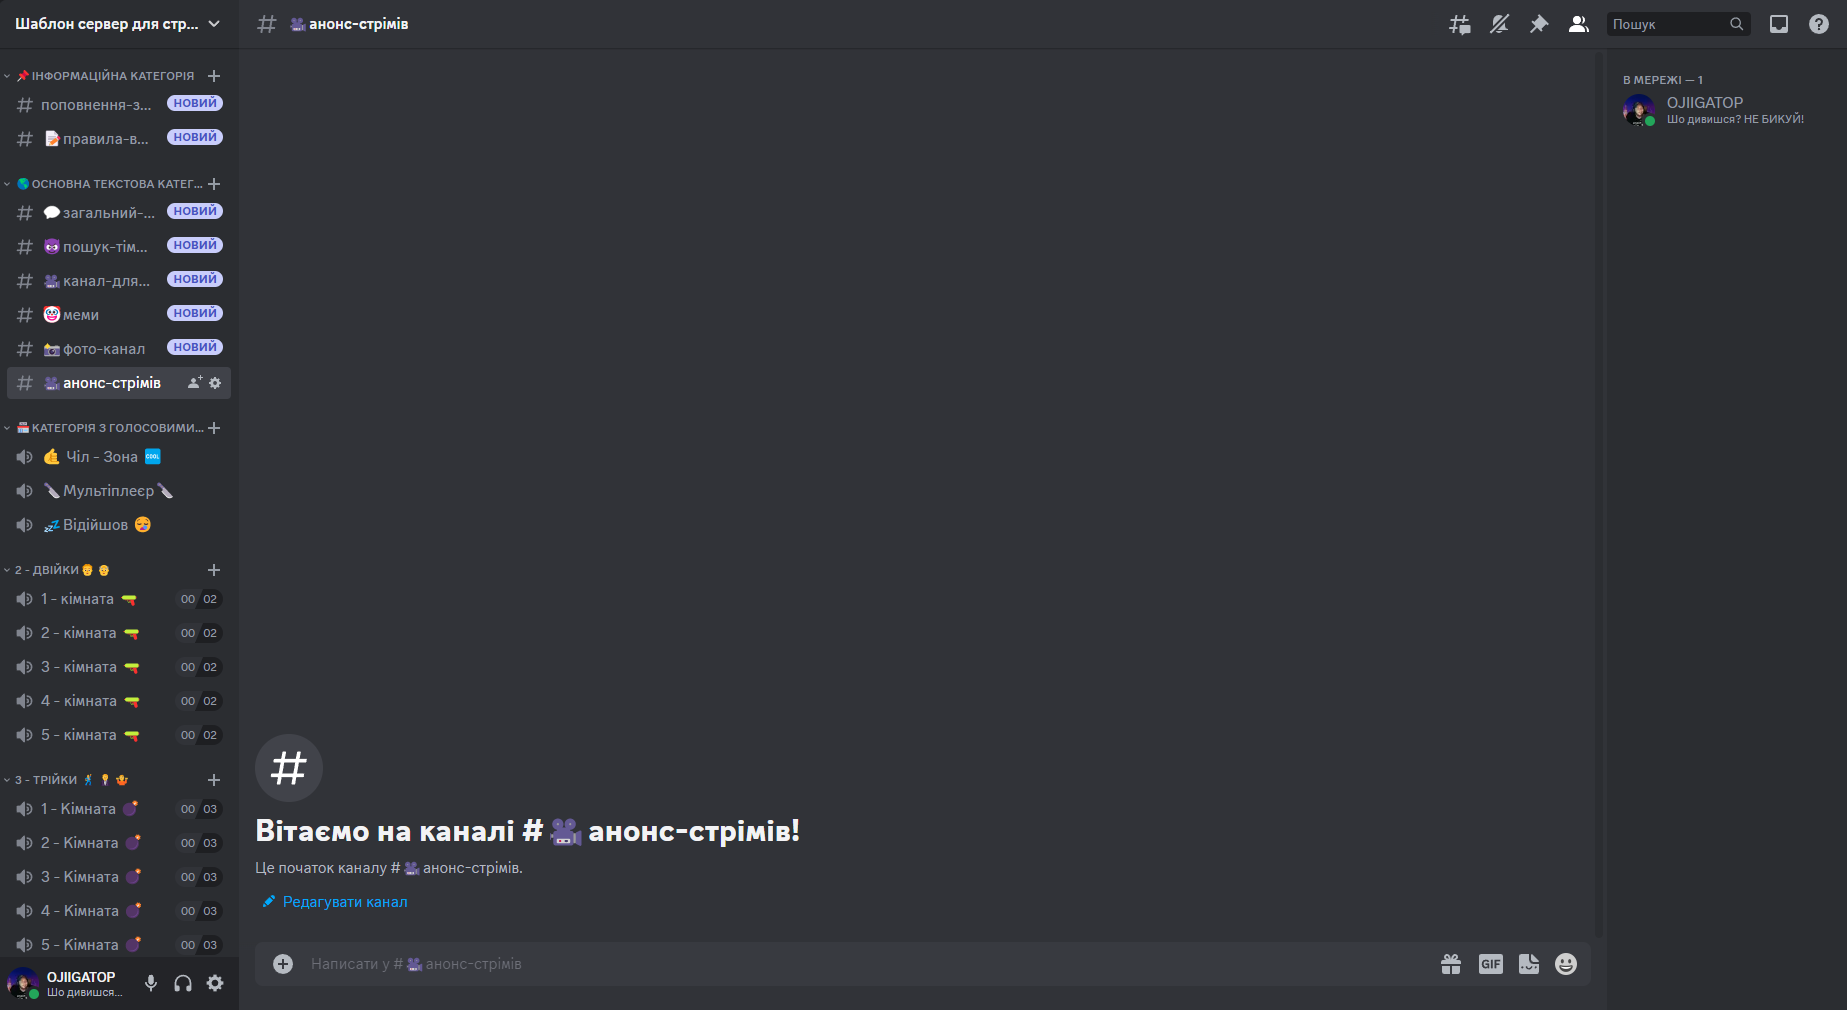Open the Inbox icon

coord(1779,24)
